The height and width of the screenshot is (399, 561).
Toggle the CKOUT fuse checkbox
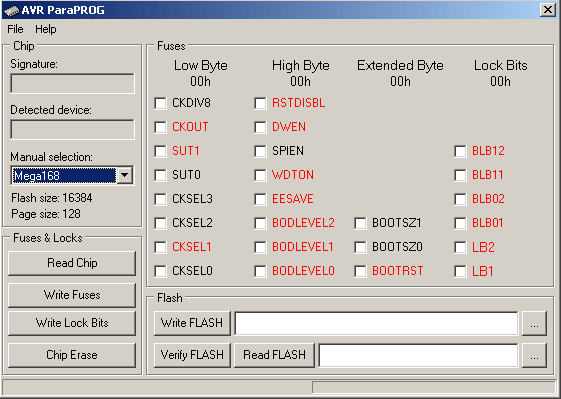tap(160, 127)
